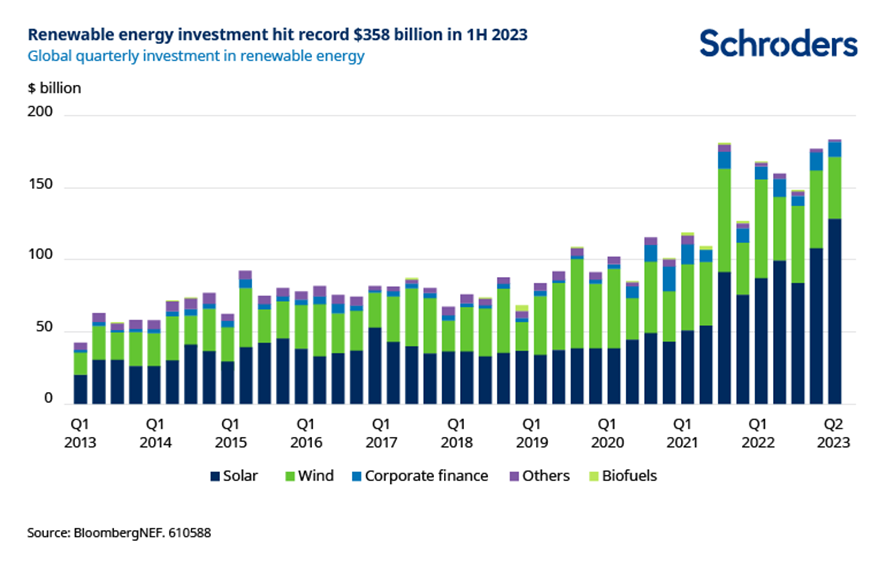Select the Solar legend color square

point(215,476)
